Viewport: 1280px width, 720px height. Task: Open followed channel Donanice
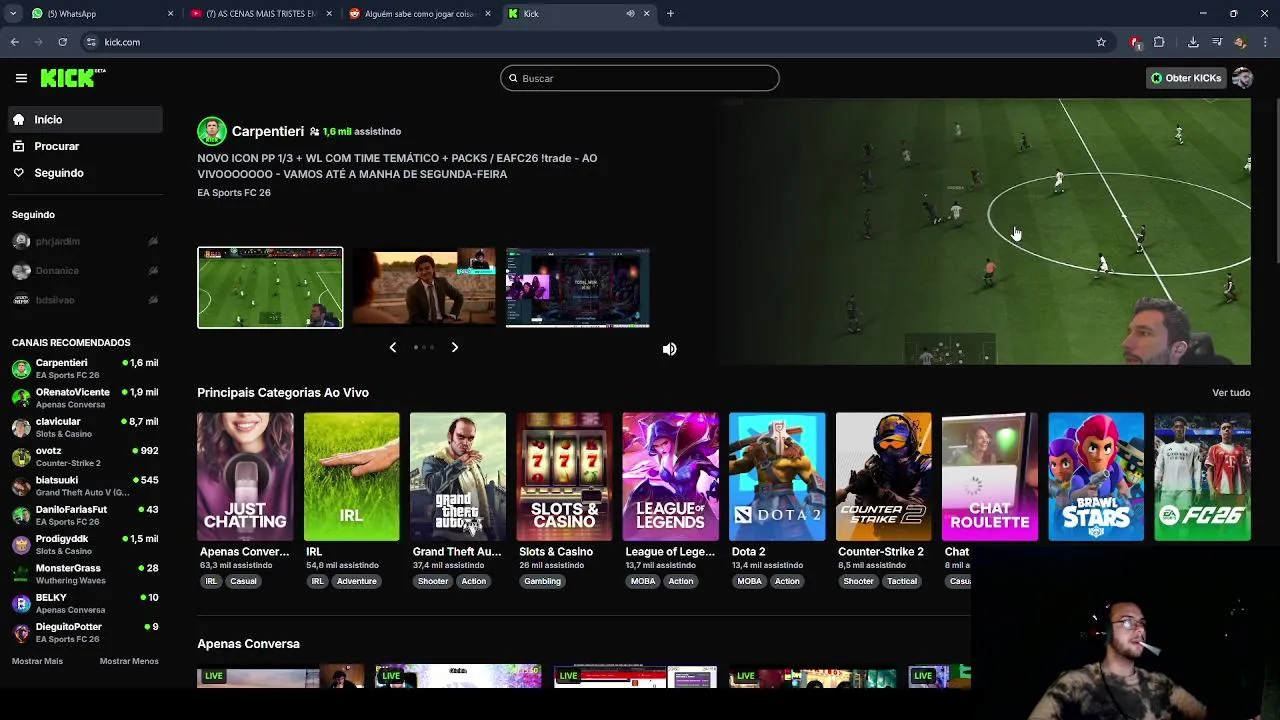[x=85, y=270]
